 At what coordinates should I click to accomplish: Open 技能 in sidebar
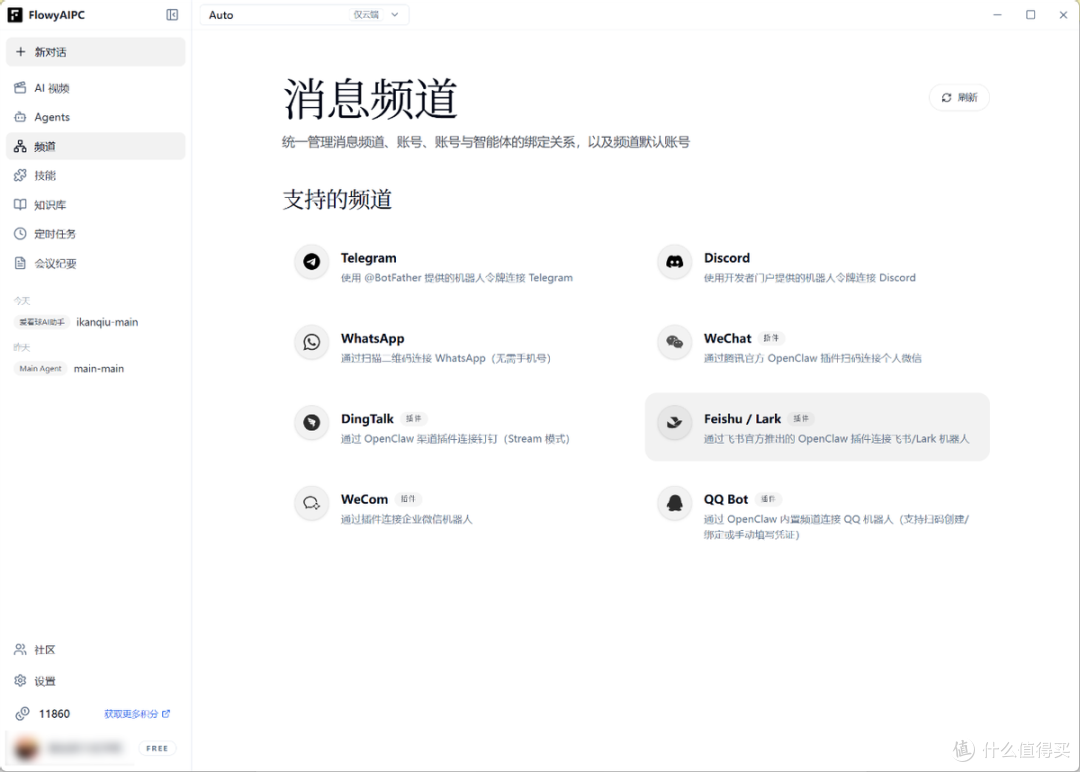click(x=96, y=176)
